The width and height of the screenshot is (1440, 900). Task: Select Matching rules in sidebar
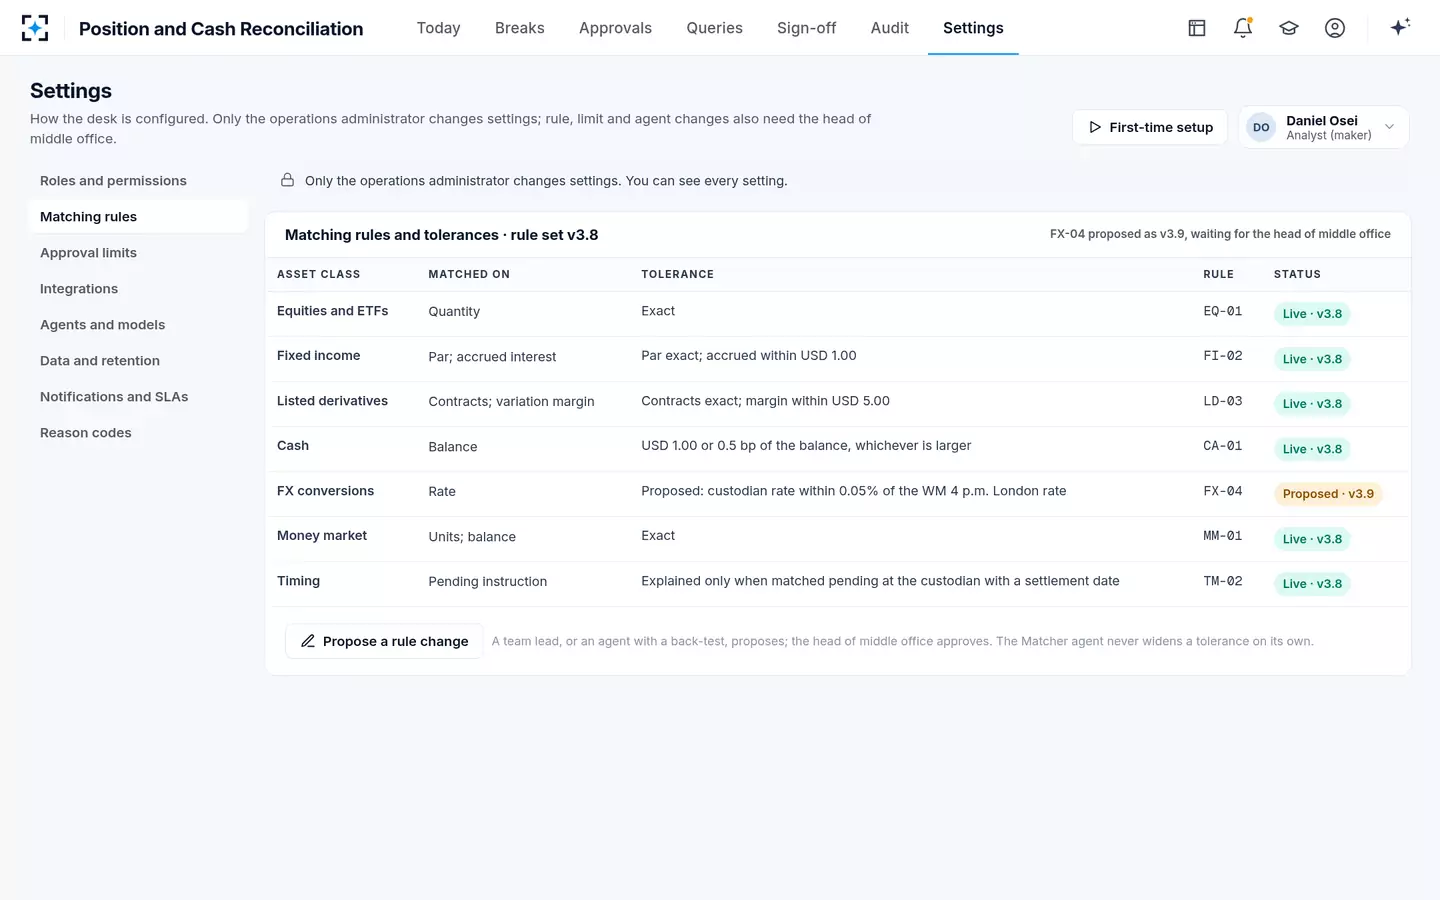coord(138,217)
